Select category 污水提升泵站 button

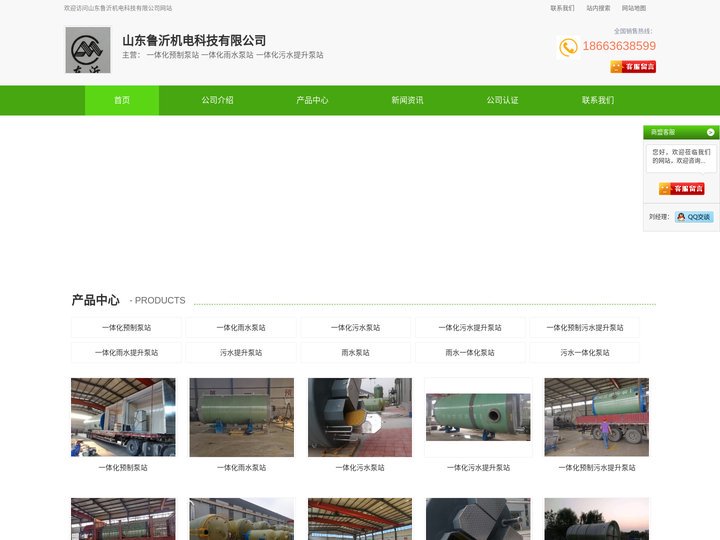click(241, 353)
